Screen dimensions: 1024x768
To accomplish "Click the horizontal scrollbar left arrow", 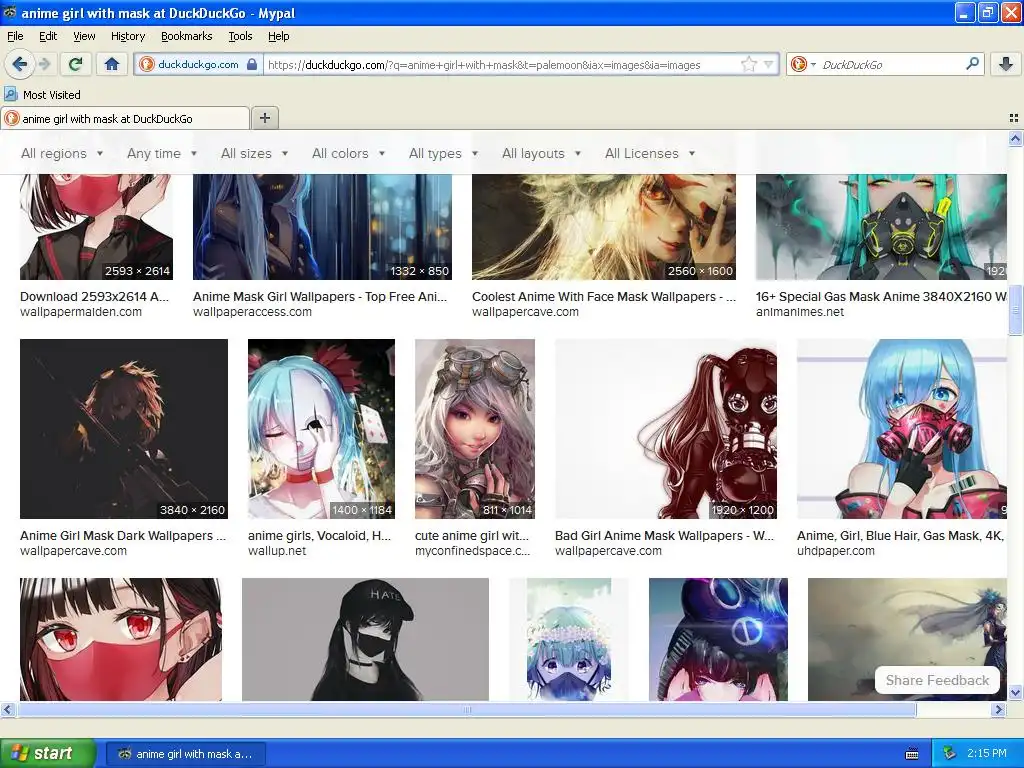I will click(x=7, y=709).
